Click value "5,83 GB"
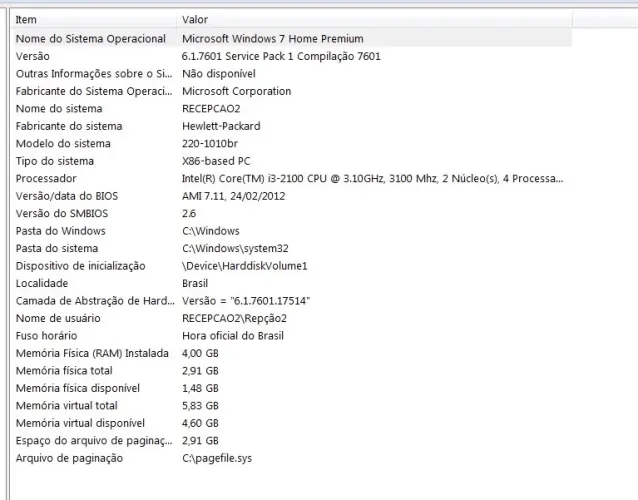Screen dimensions: 638x500 point(200,406)
